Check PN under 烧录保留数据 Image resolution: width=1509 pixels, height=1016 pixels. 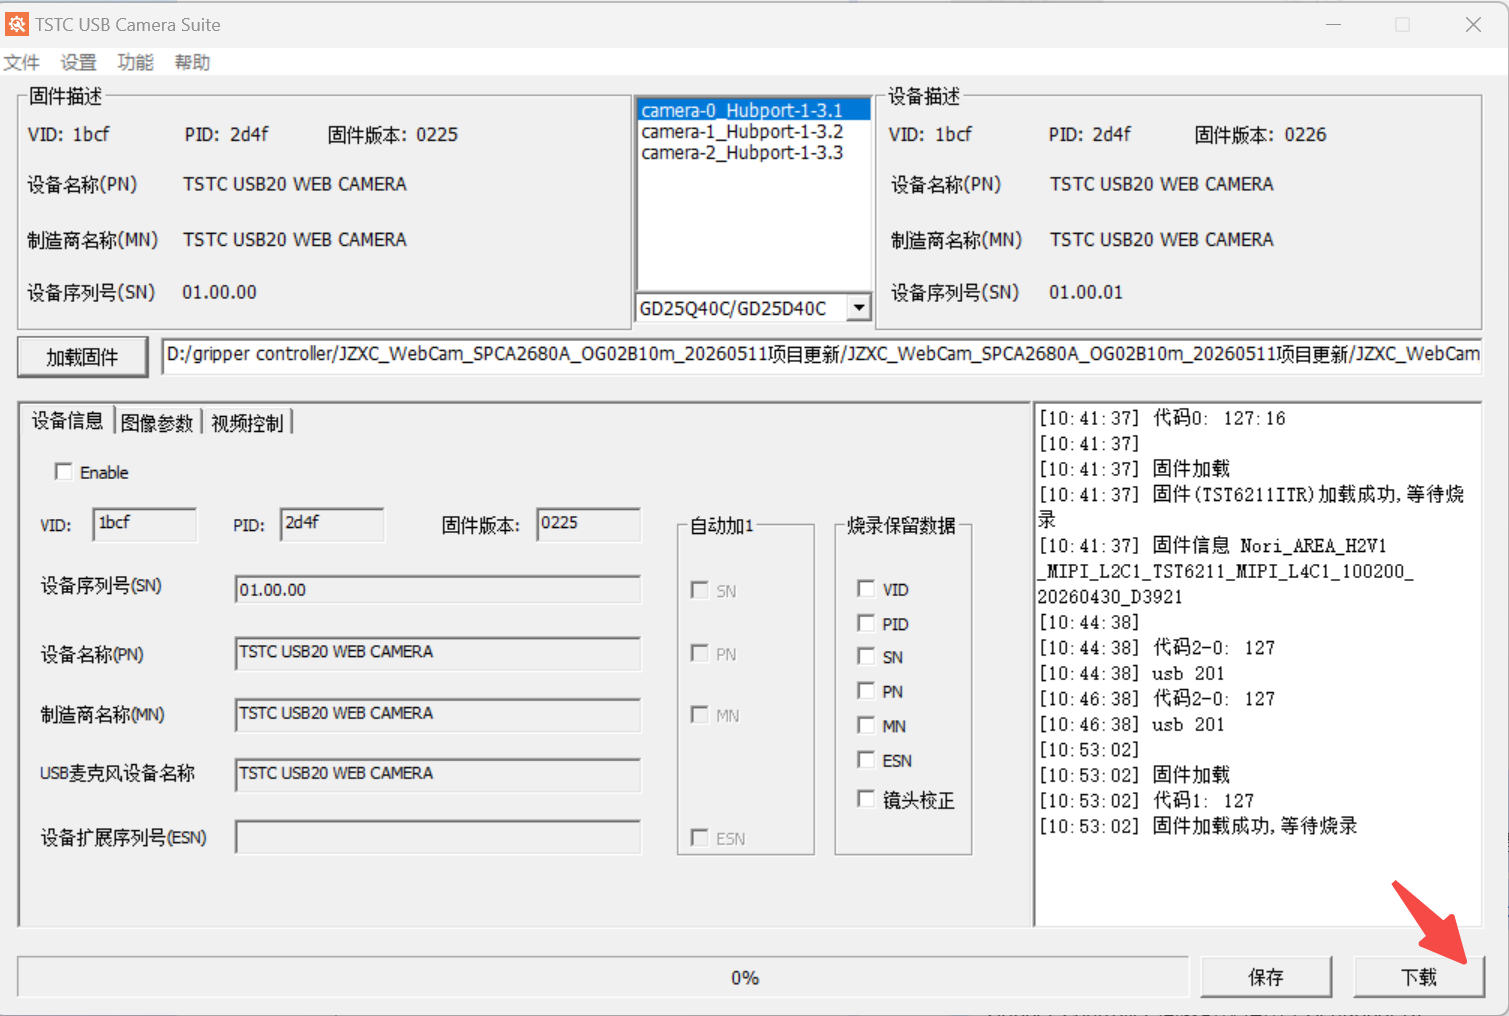click(x=866, y=691)
